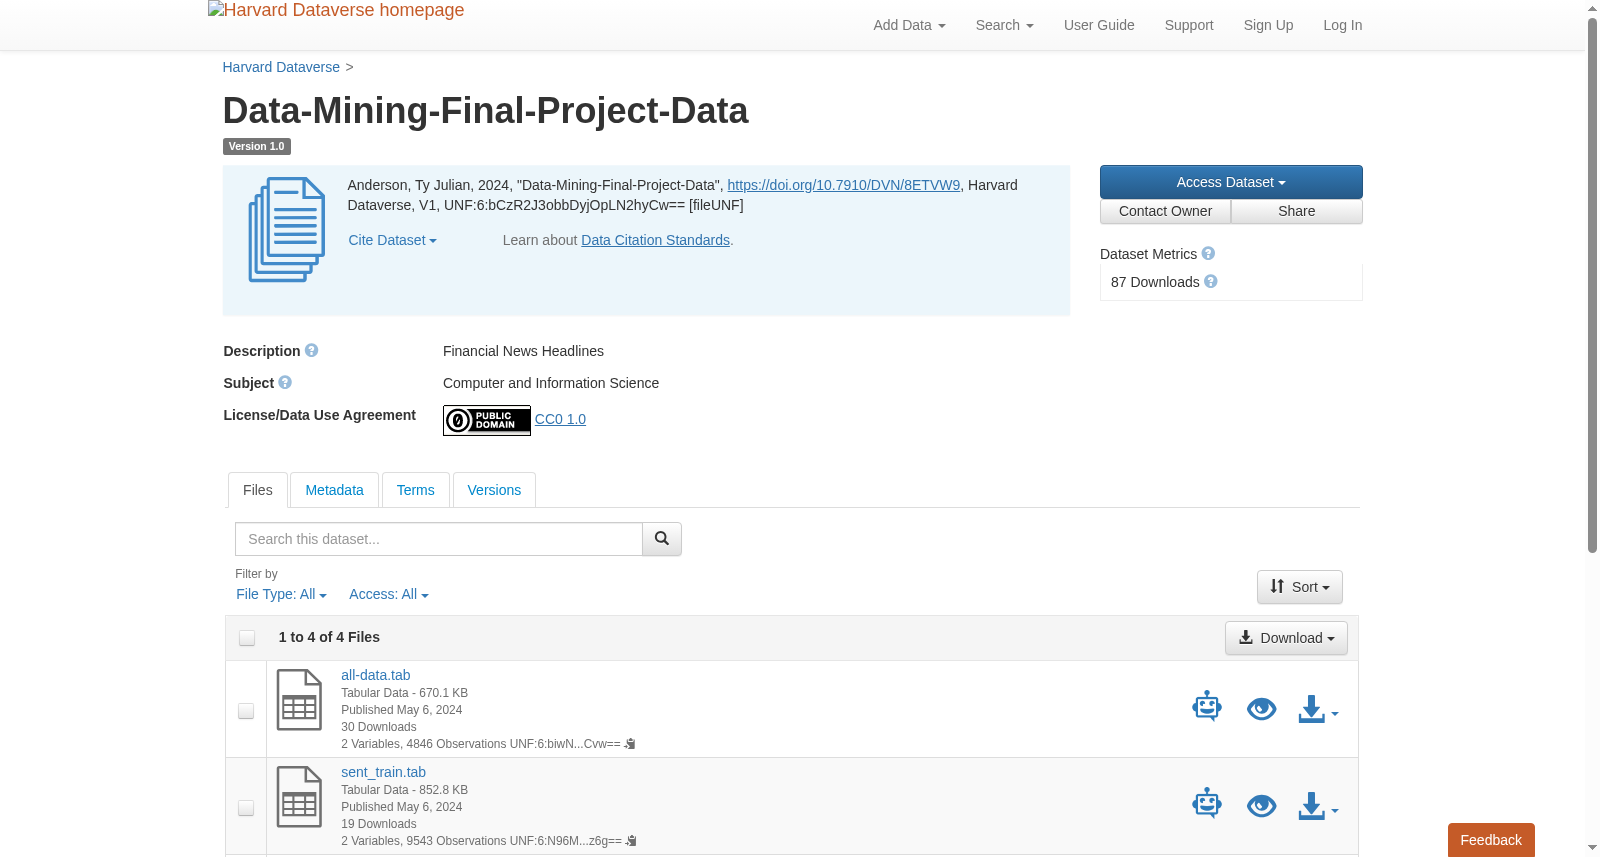Click the '1 to 4 of 4 Files' label
This screenshot has height=857, width=1600.
click(329, 637)
